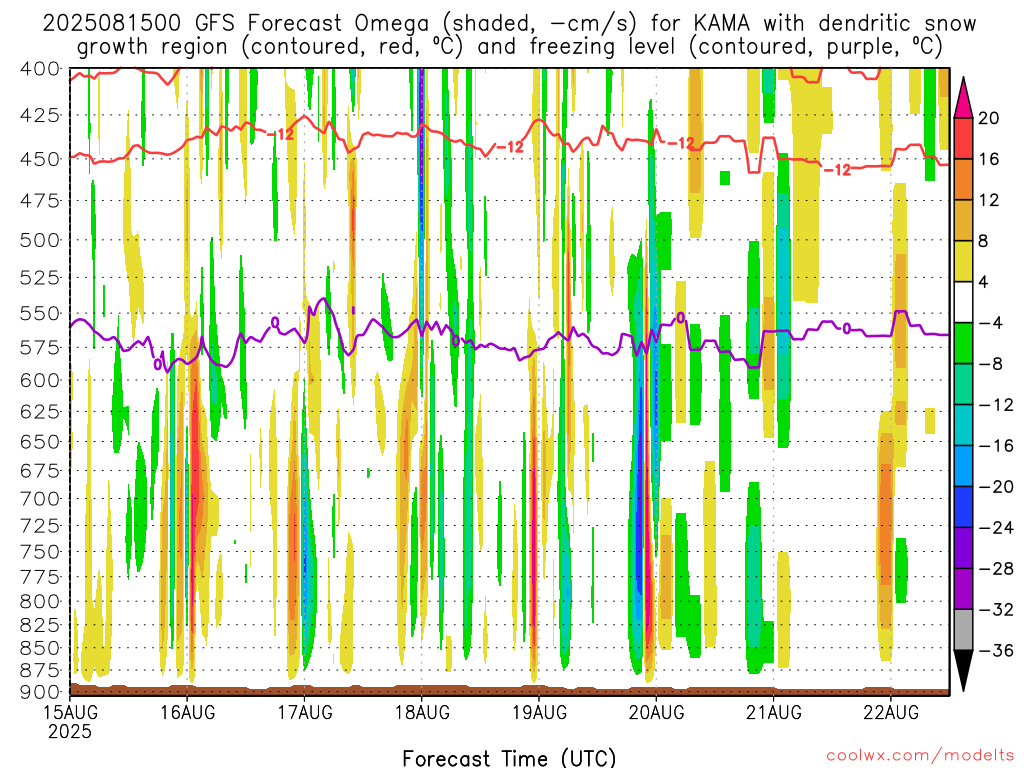The height and width of the screenshot is (768, 1024).
Task: Click the 525 pressure level label
Action: 40,278
